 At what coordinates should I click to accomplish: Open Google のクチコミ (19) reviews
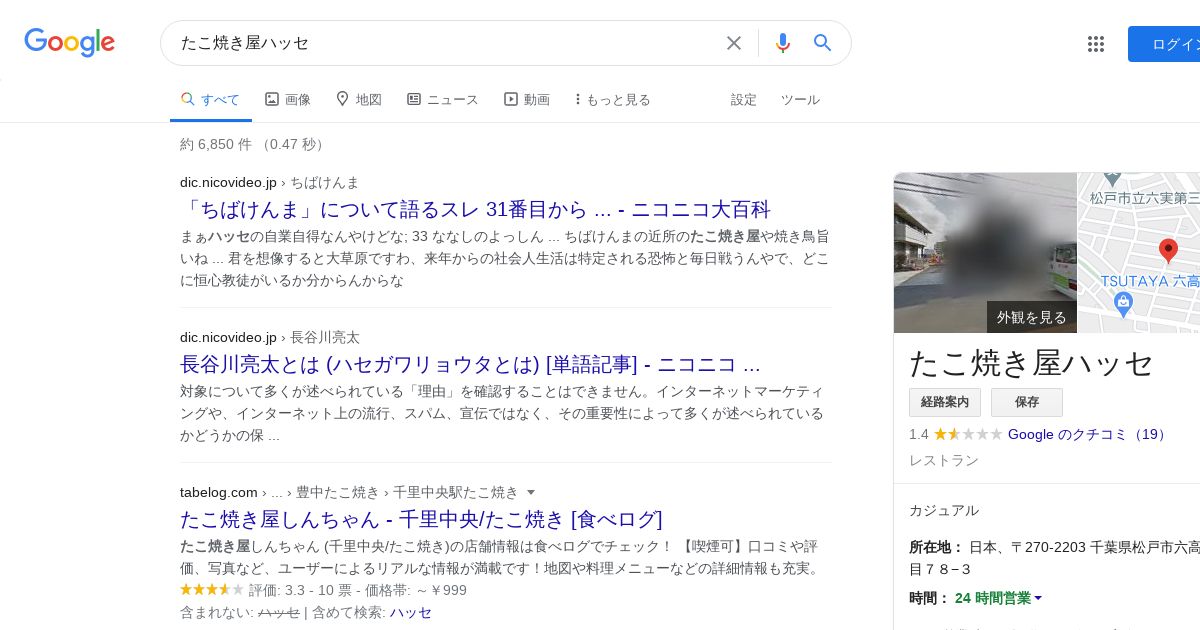tap(1088, 434)
